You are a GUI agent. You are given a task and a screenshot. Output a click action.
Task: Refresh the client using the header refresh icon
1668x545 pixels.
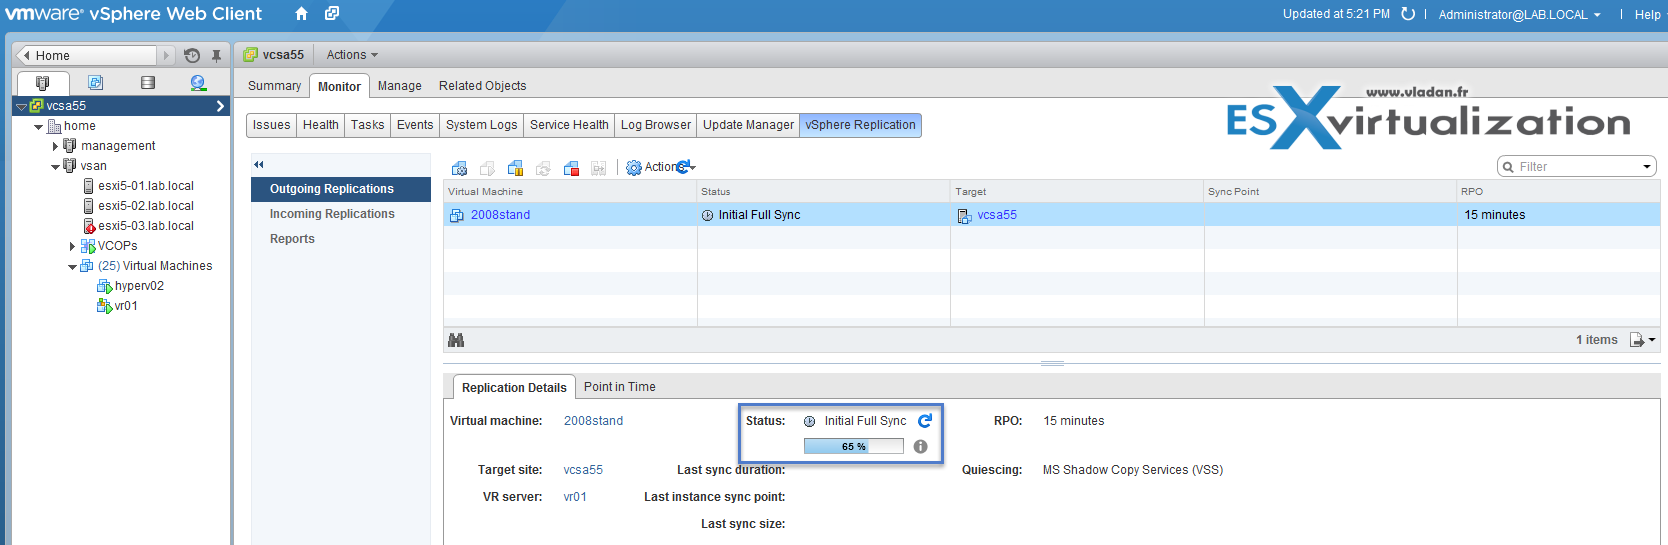pyautogui.click(x=1408, y=14)
